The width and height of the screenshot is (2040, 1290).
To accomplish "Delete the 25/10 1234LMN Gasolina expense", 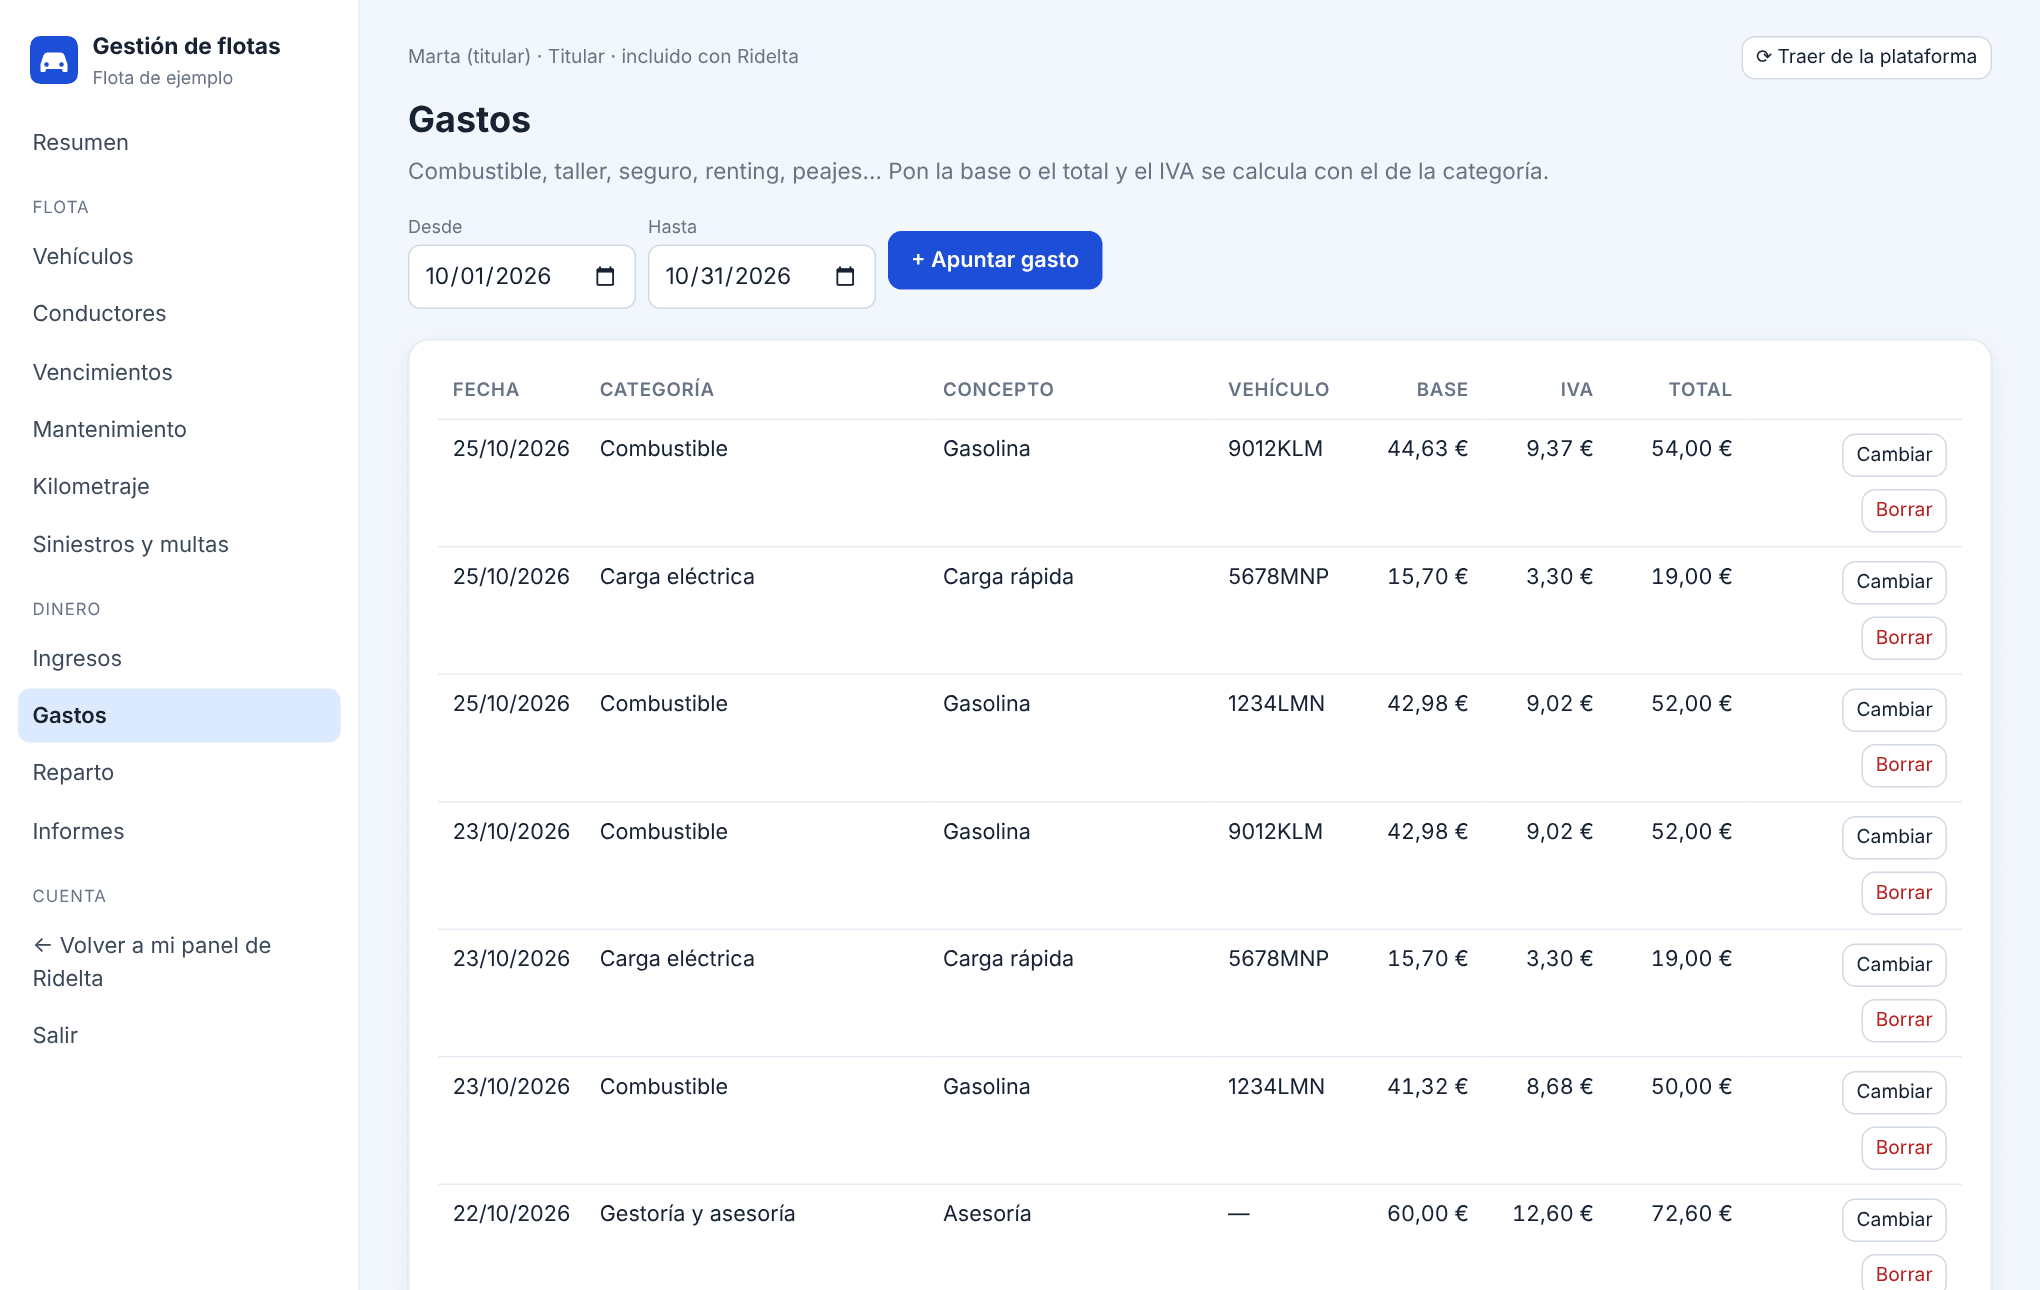I will point(1904,765).
